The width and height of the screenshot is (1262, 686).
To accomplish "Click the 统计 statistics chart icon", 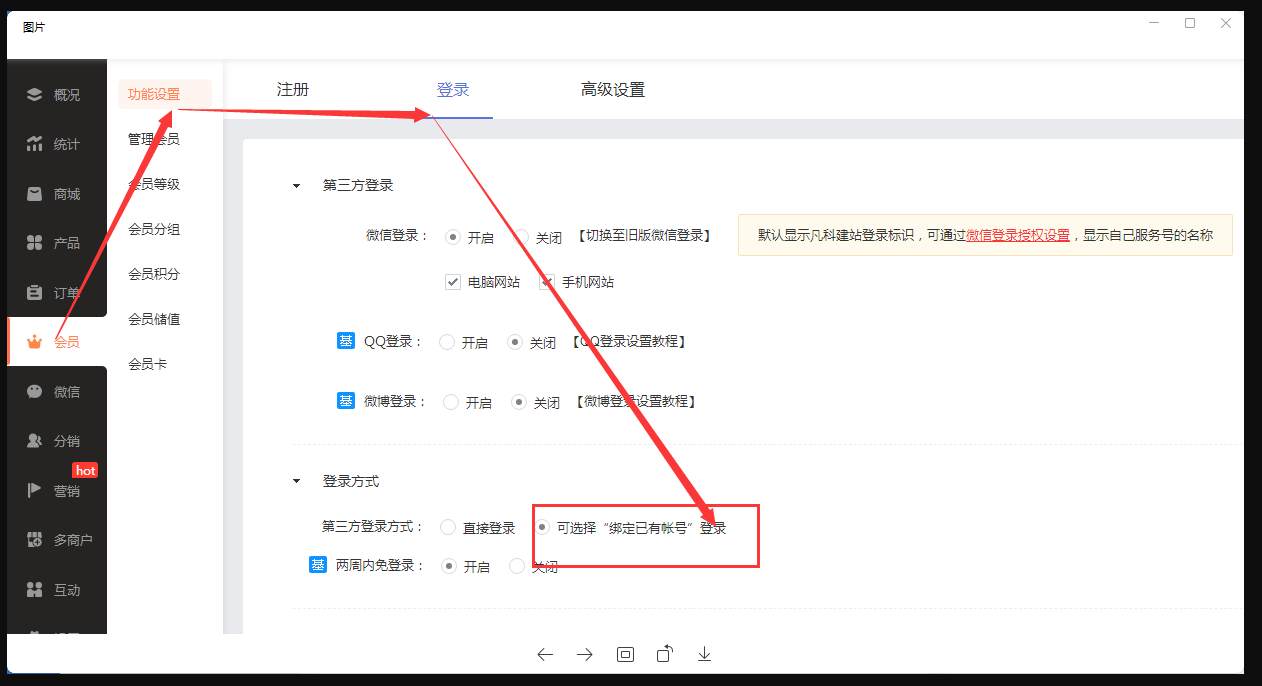I will [35, 144].
